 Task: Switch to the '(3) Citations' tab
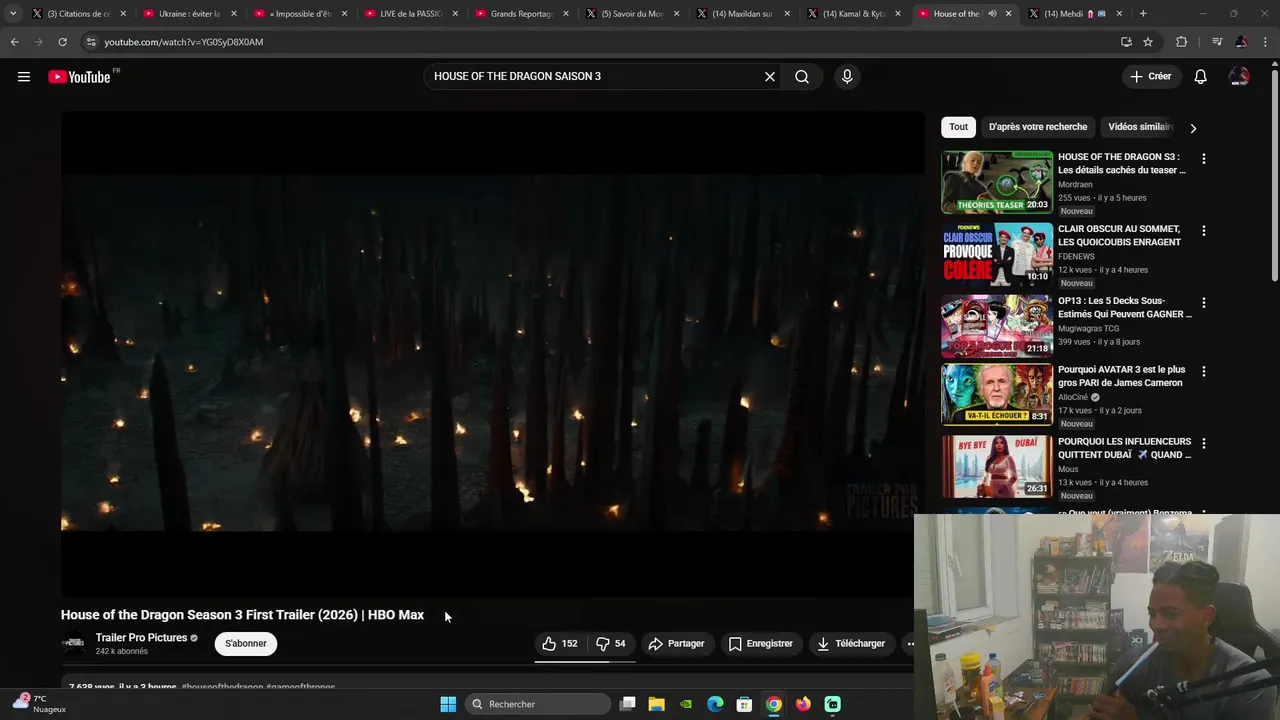tap(78, 14)
